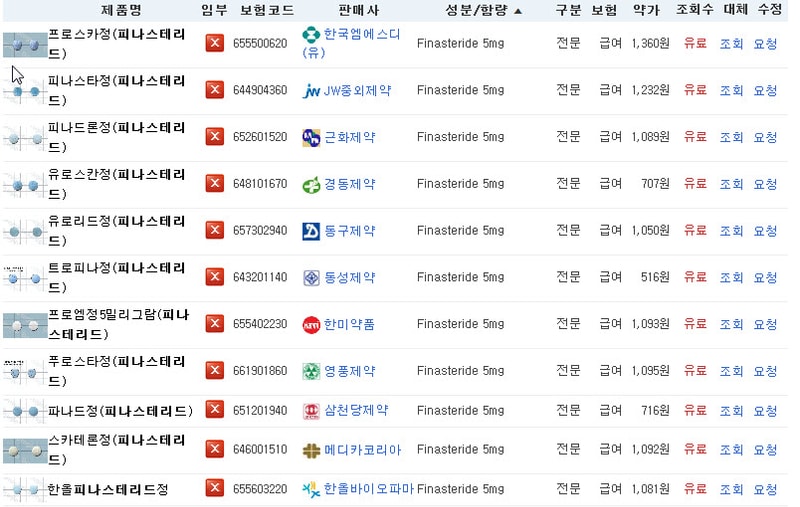Click the red X icon for 파나드정

(214, 410)
